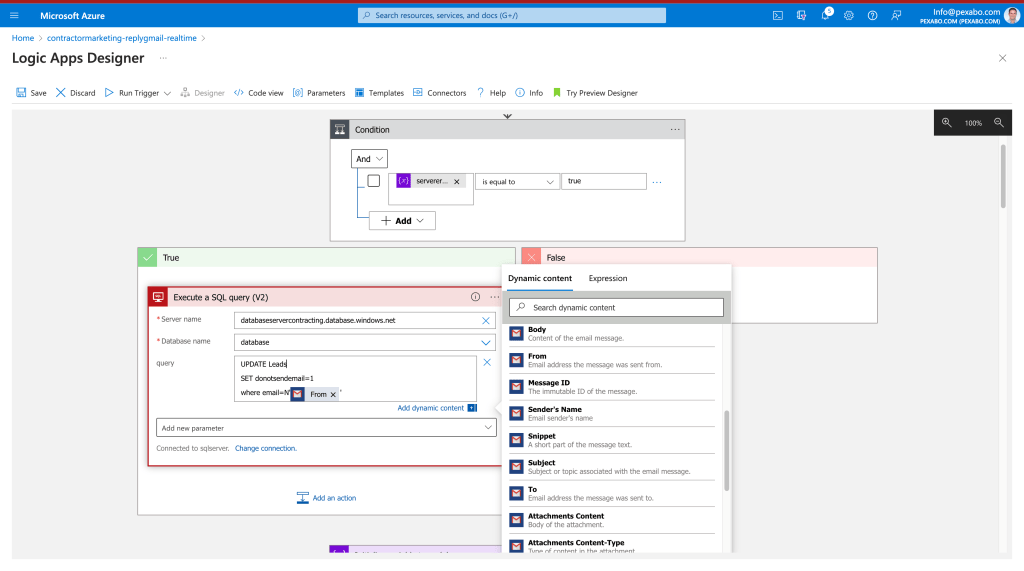Save the logic app

(31, 93)
